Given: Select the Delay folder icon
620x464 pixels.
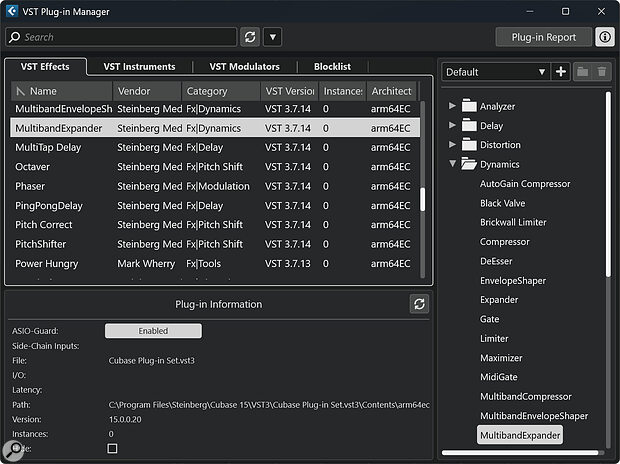Looking at the screenshot, I should 469,125.
